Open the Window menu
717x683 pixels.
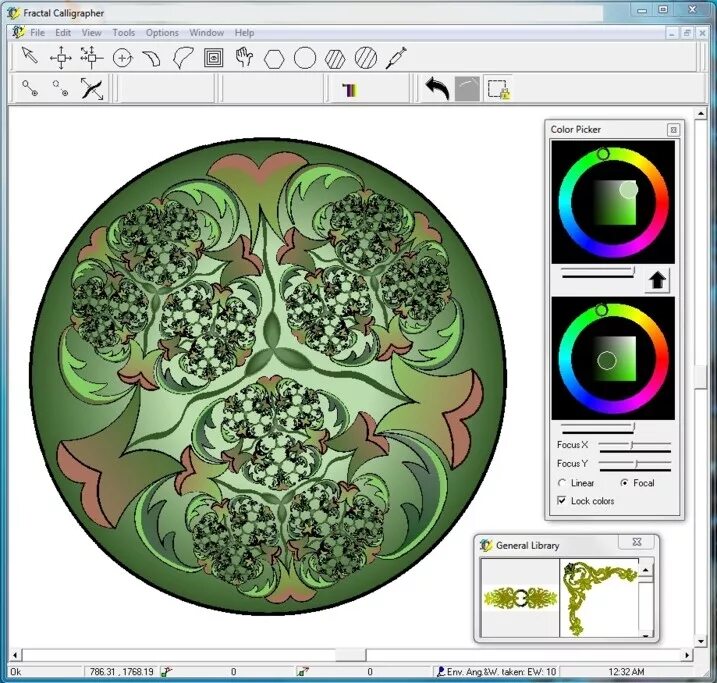click(207, 33)
